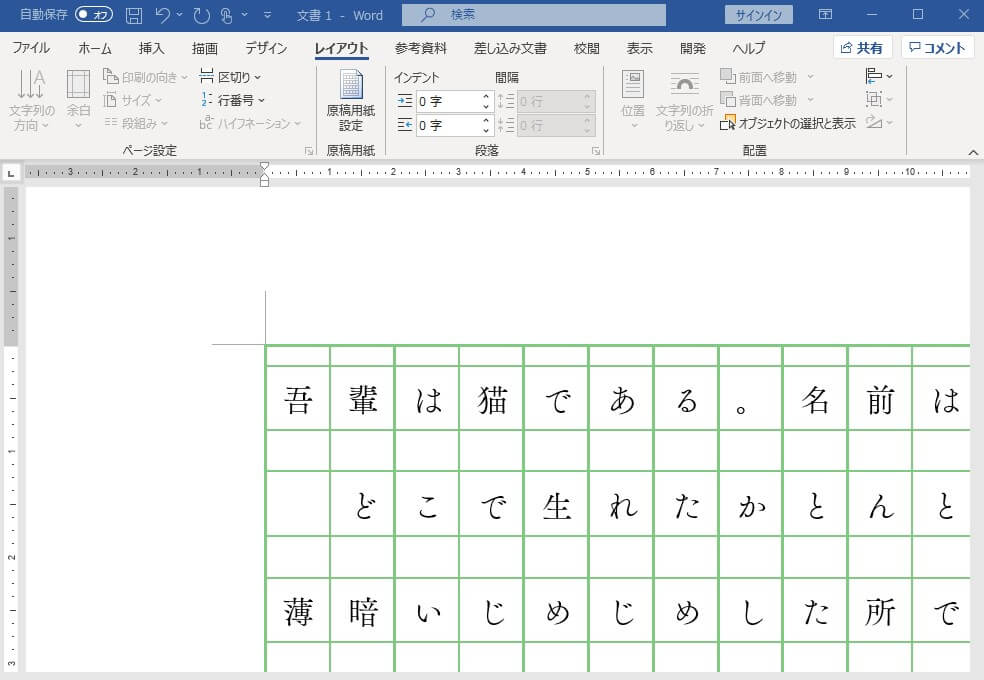Switch to the ホーム tab
The image size is (984, 680).
95,48
